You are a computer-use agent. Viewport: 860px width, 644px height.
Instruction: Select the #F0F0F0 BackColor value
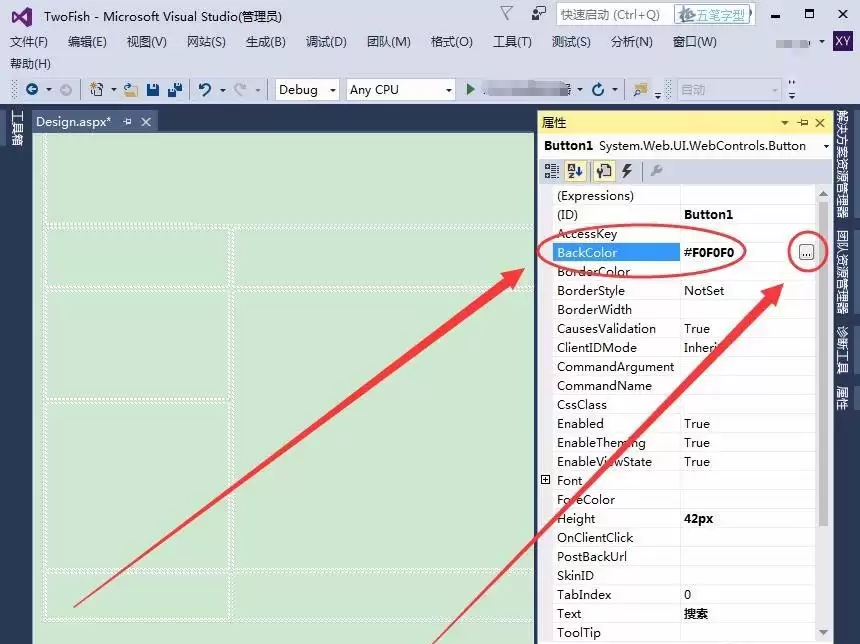pos(711,252)
